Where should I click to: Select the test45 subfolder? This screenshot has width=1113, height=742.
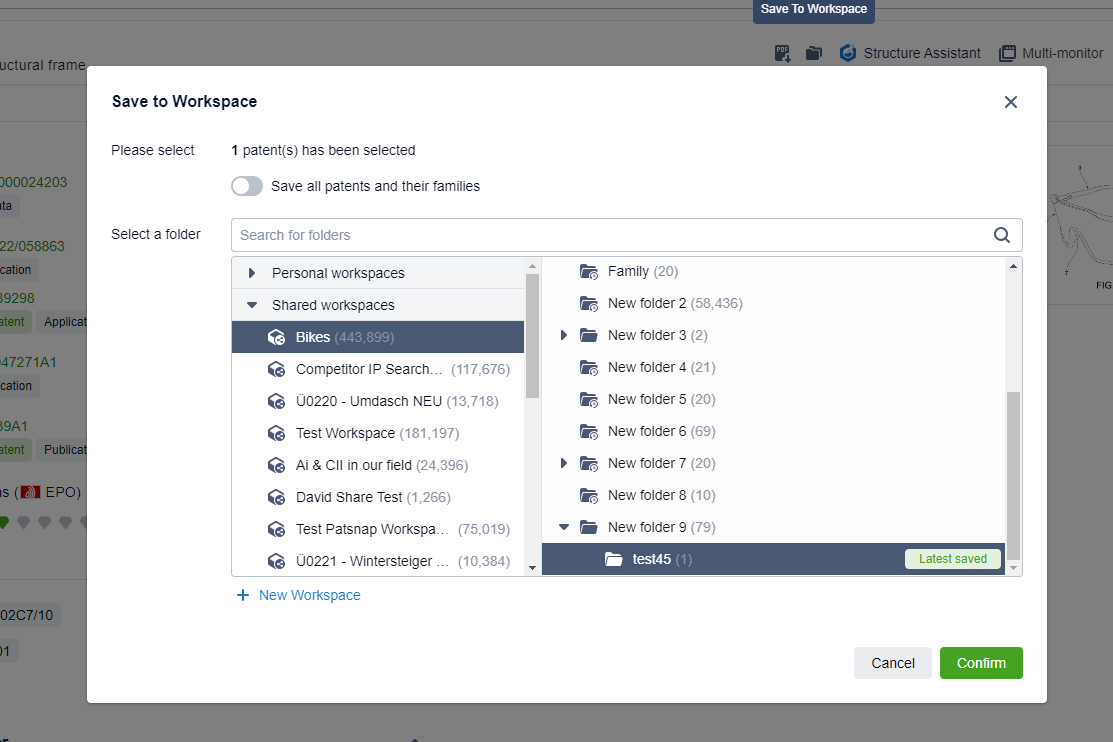coord(651,559)
